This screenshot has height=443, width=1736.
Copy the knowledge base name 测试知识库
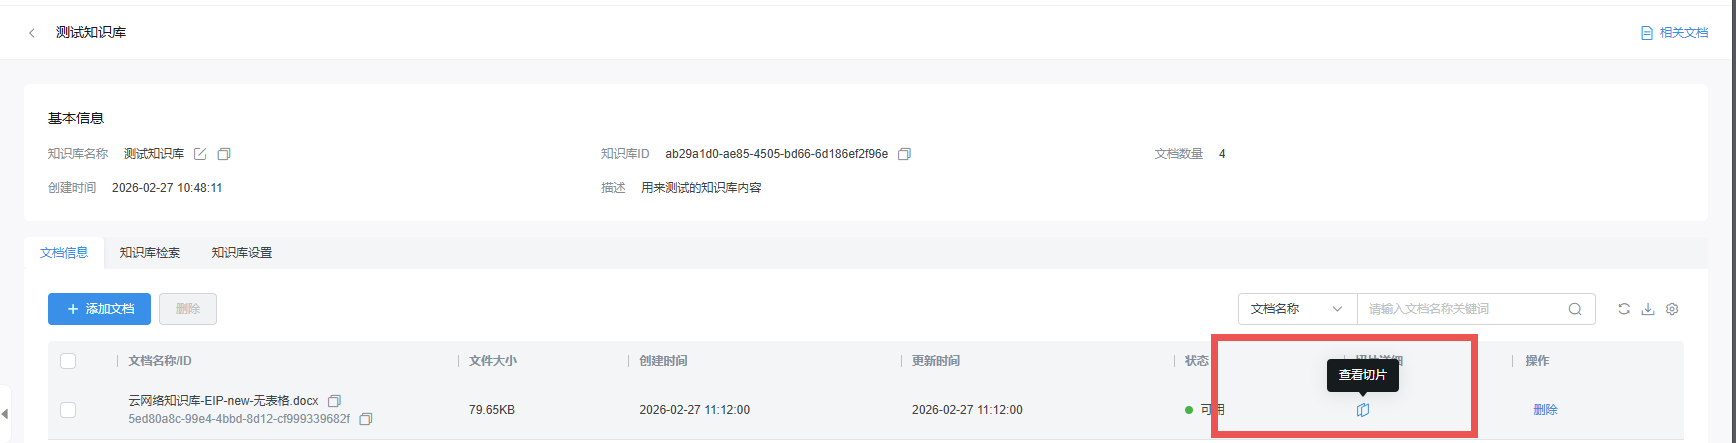click(x=224, y=154)
